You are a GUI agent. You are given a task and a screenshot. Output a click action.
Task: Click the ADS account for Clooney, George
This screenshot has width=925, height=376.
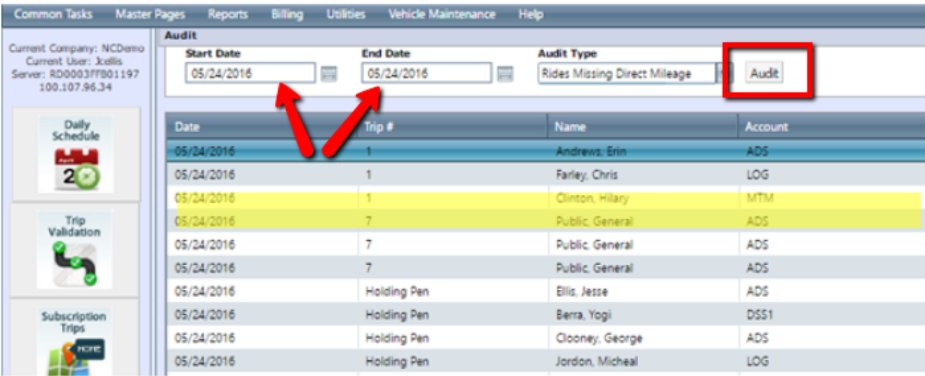pyautogui.click(x=757, y=338)
